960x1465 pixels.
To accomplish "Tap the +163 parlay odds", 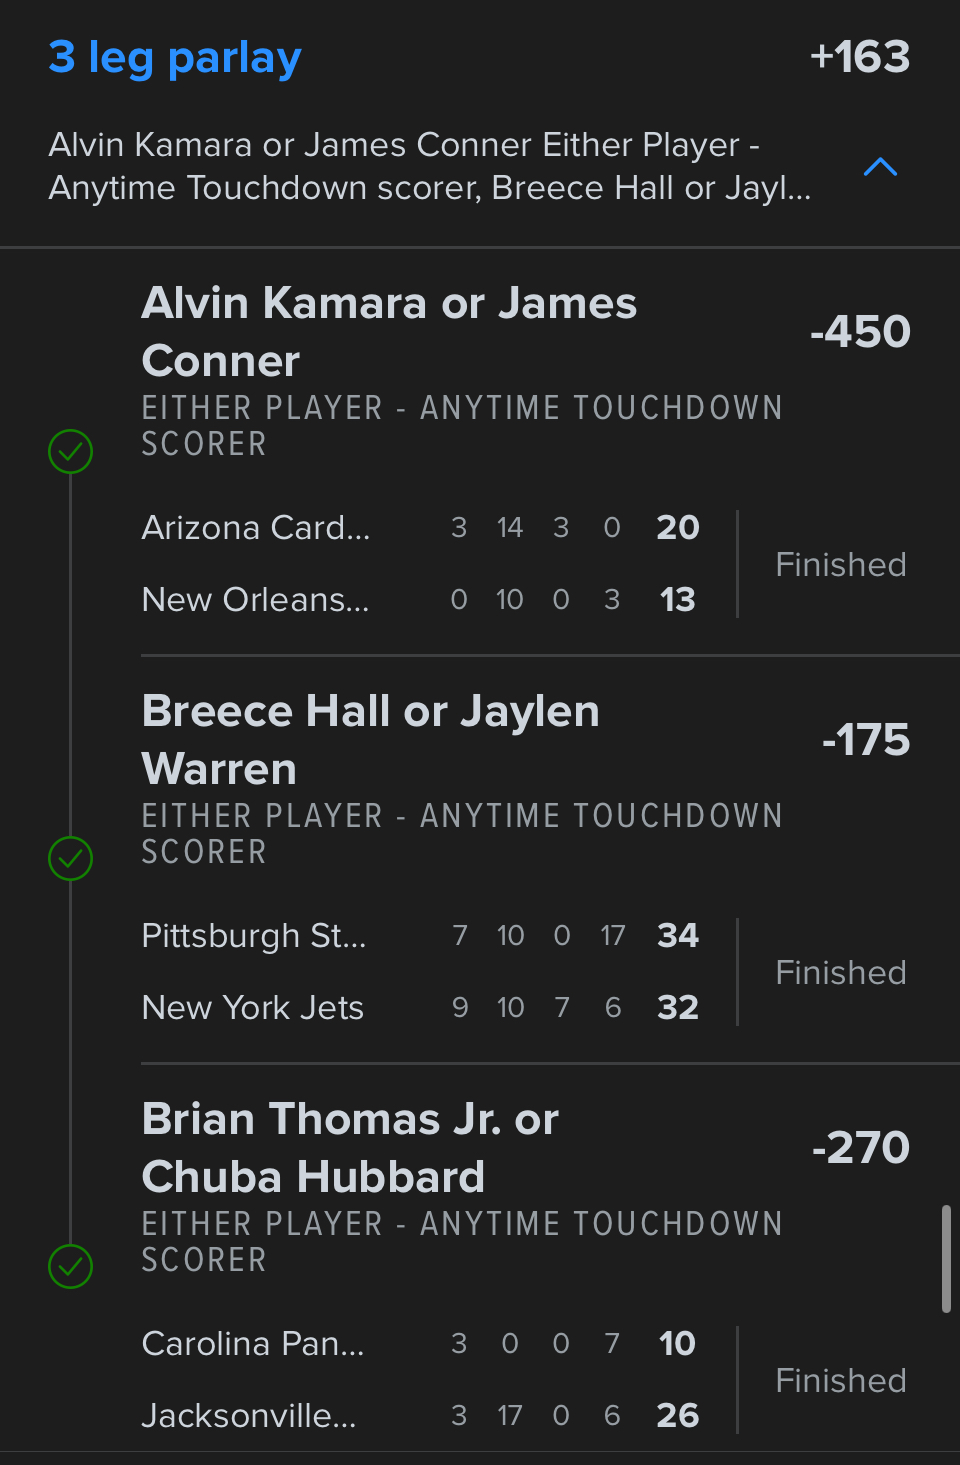I will tap(860, 57).
